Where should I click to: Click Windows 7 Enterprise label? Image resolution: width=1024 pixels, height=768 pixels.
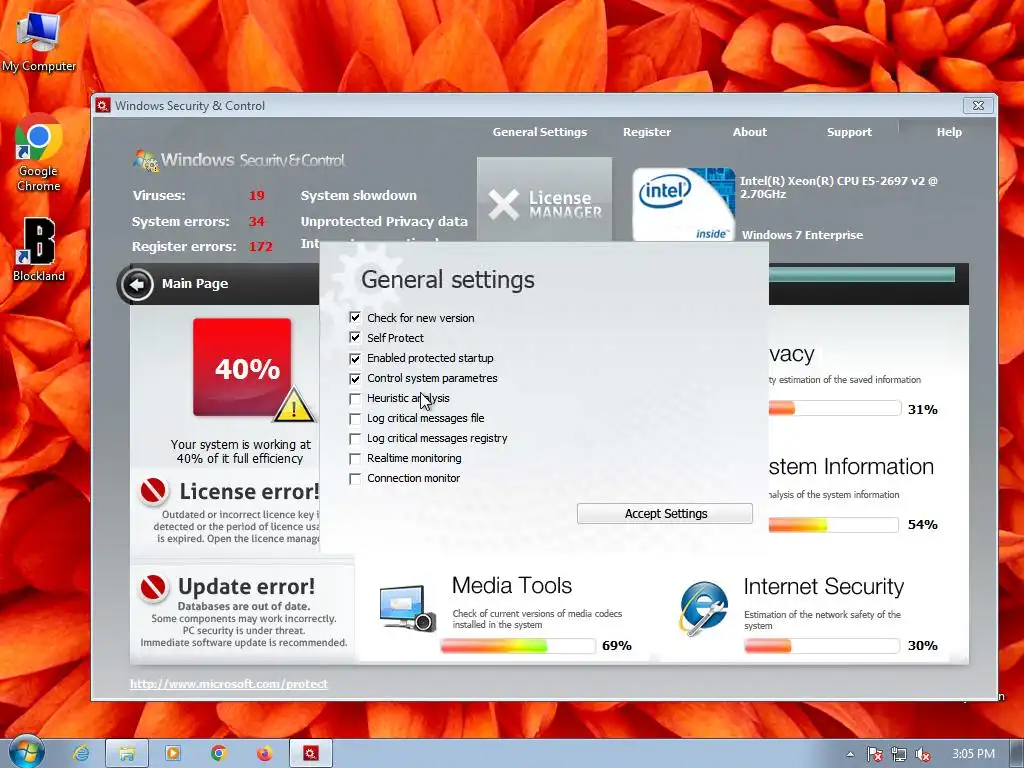pos(802,235)
